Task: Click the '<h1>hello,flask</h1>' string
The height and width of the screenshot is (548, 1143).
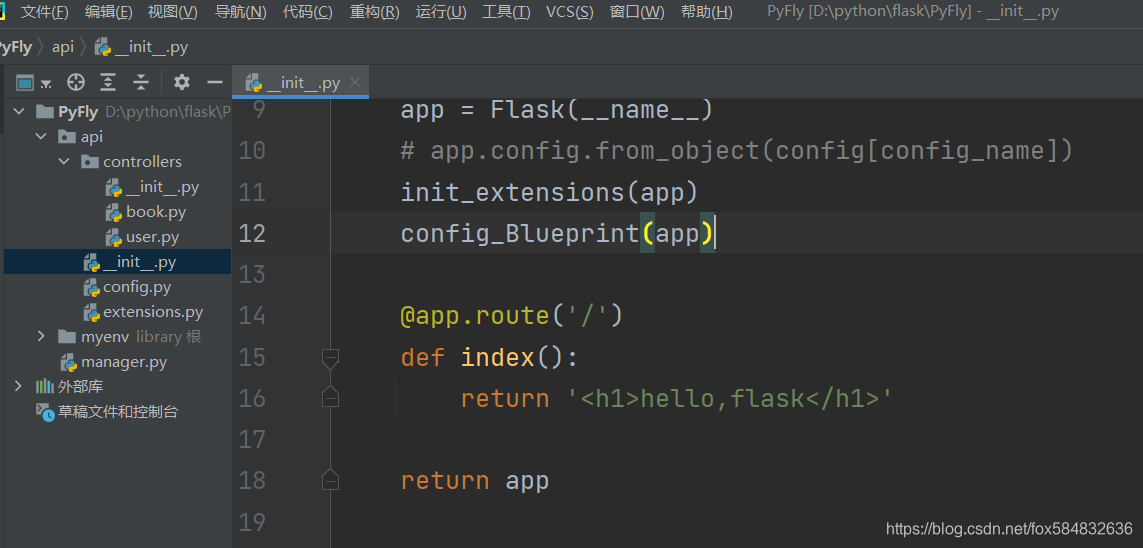Action: [729, 399]
